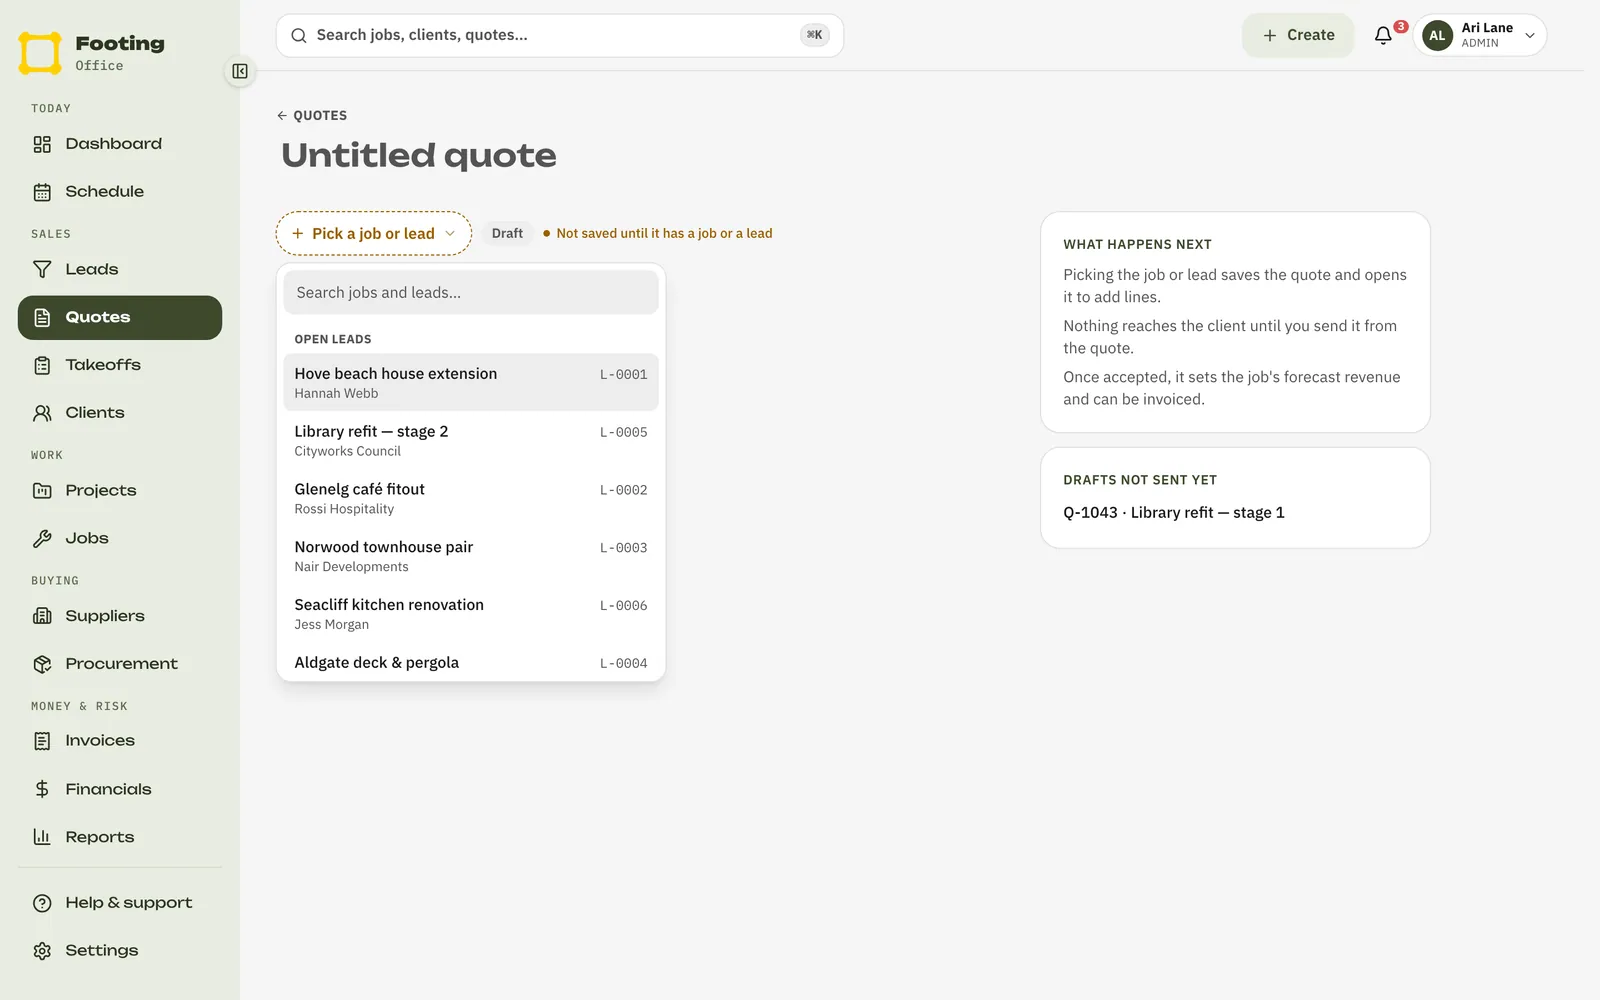Click the Search jobs and leads field
1600x1000 pixels.
click(x=471, y=293)
